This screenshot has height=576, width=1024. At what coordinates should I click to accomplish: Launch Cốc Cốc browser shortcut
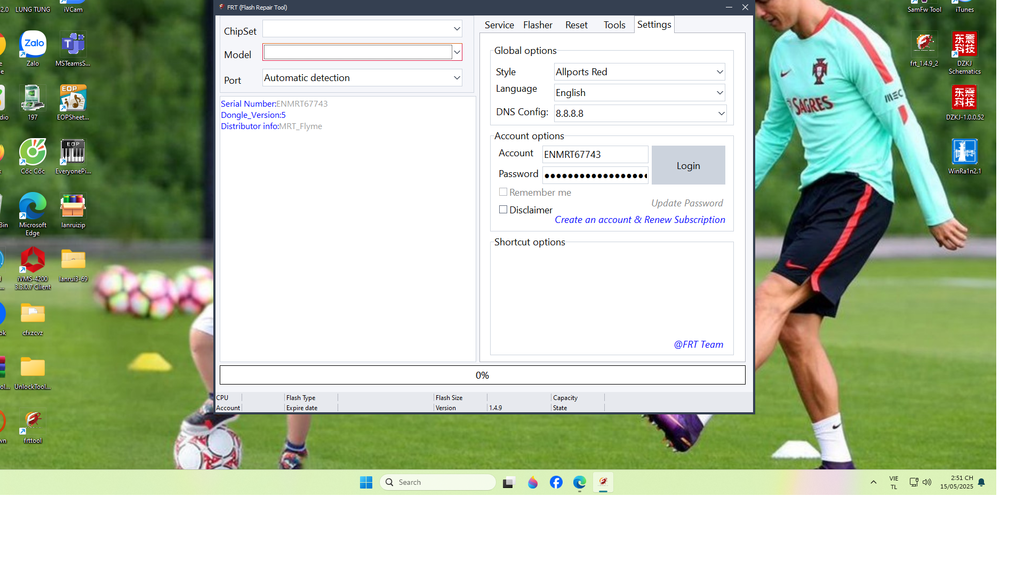[33, 156]
